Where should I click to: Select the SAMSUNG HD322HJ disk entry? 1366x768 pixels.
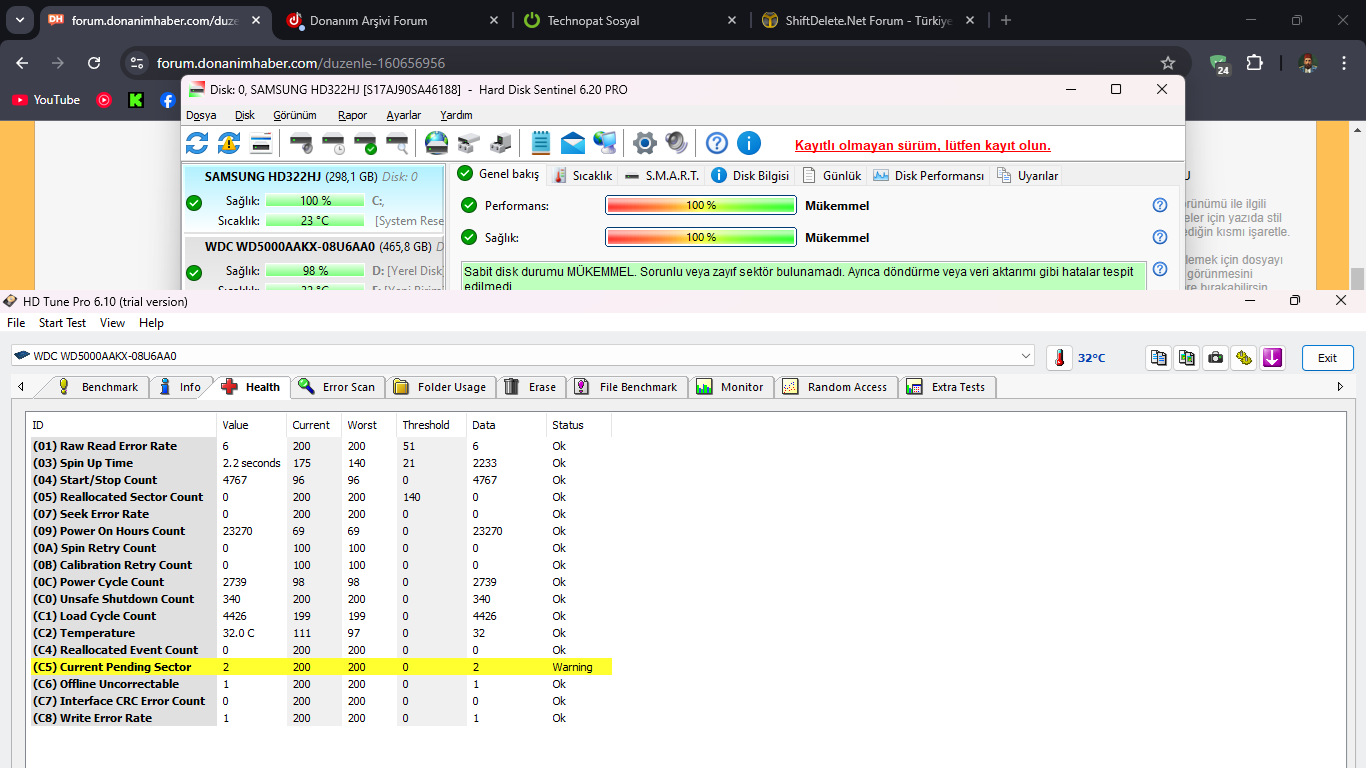tap(314, 199)
